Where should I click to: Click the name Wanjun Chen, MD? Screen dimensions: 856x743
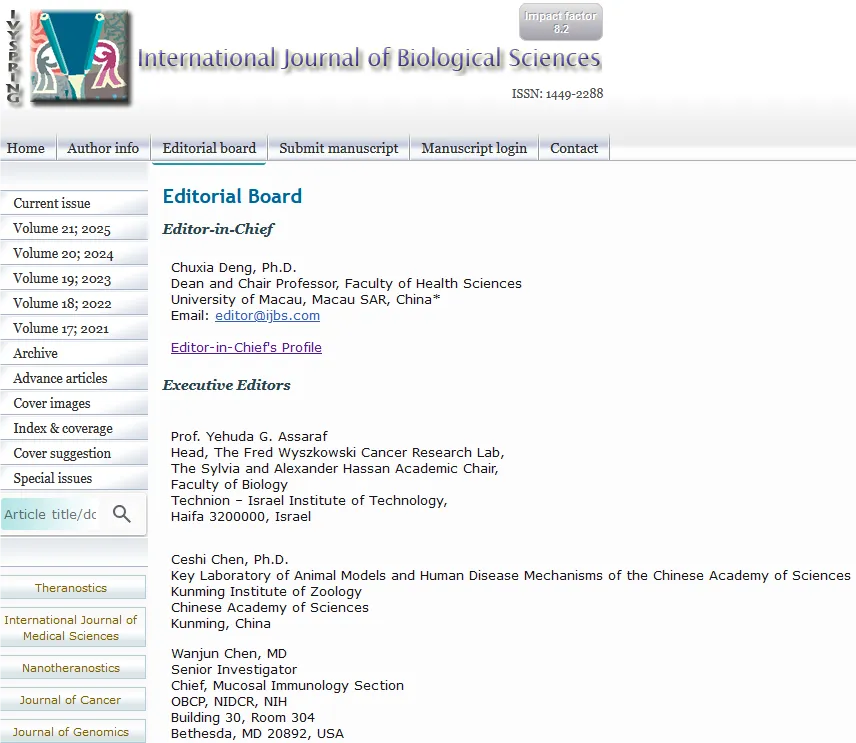(229, 653)
